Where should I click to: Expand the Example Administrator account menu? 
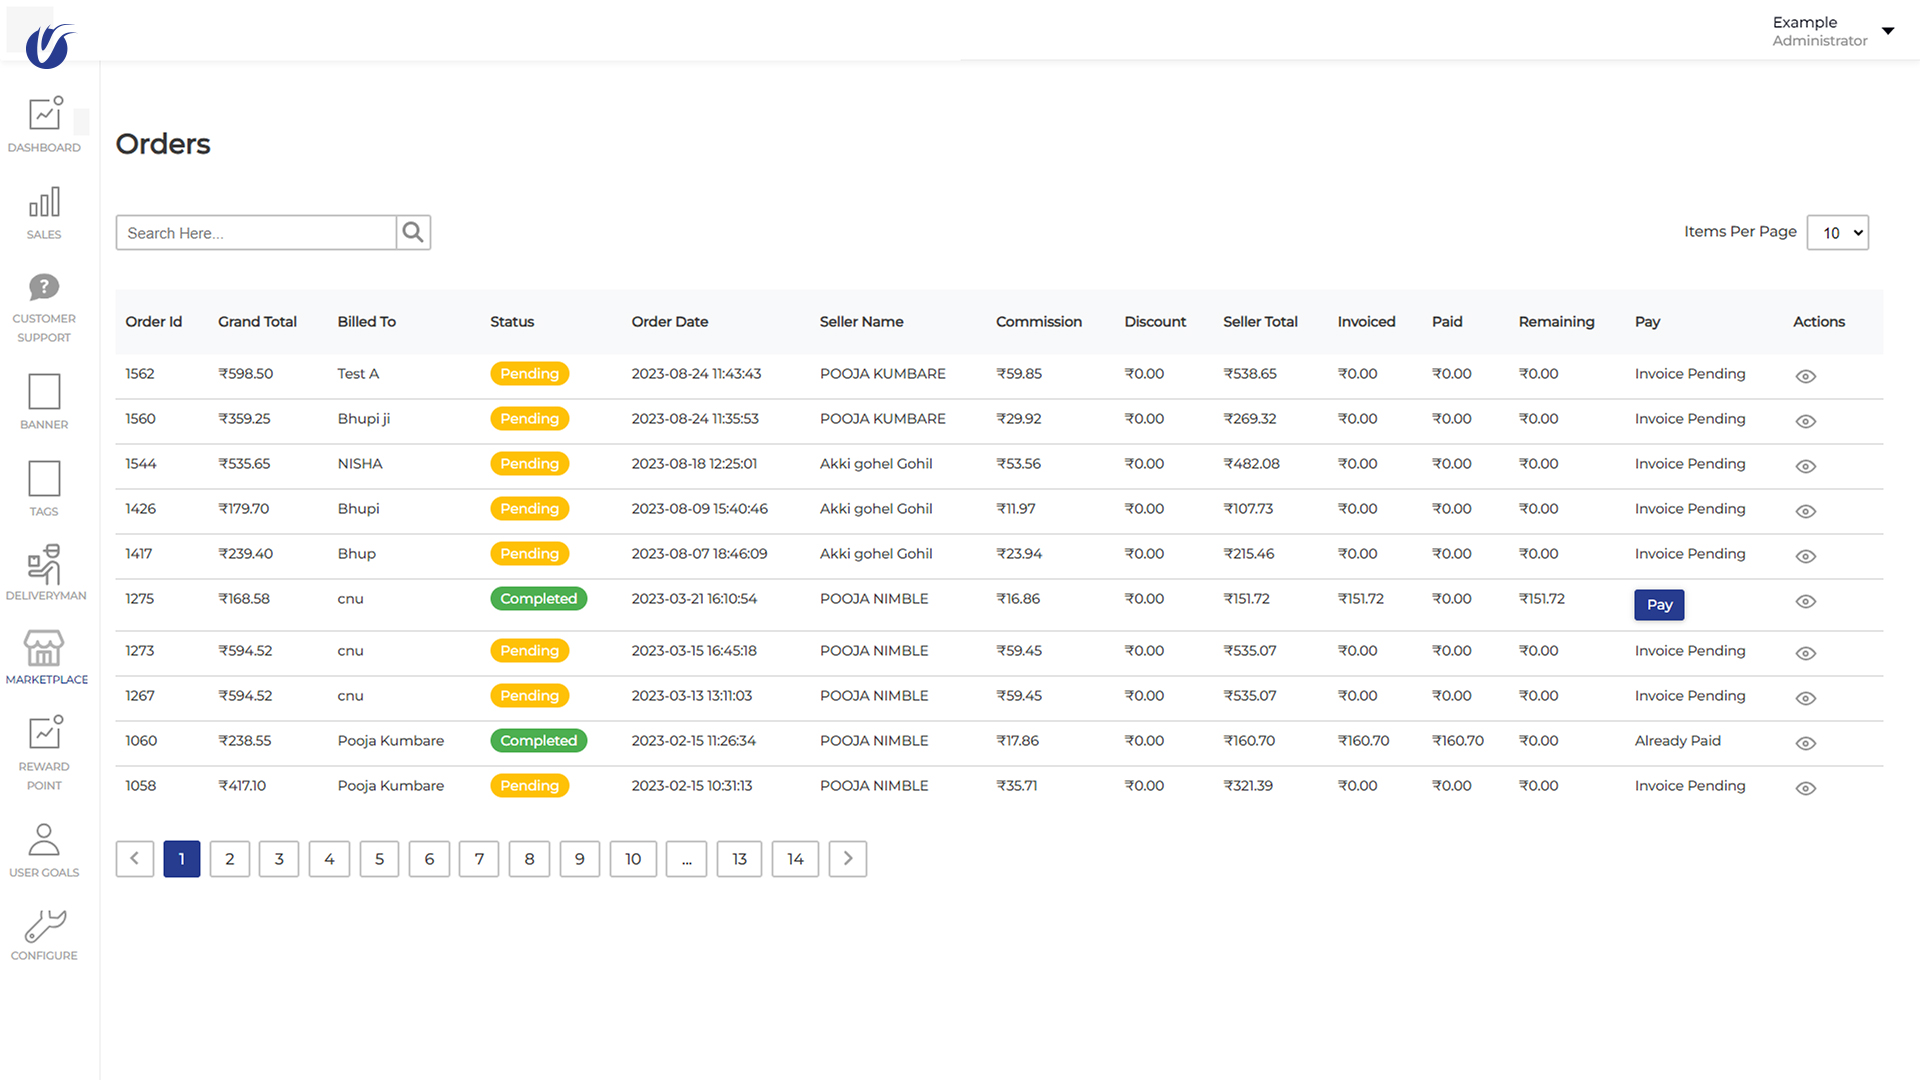[x=1887, y=31]
